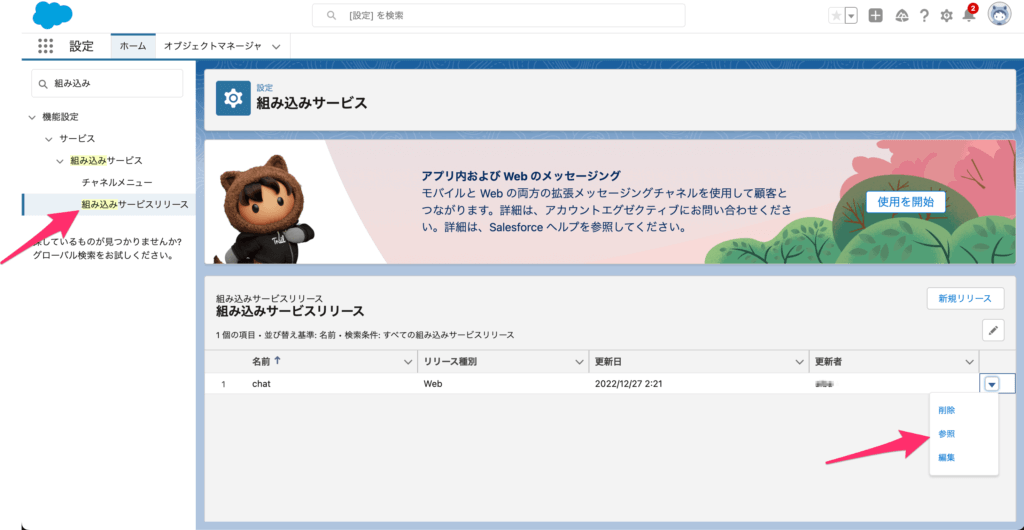Toggle the chat row action dropdown arrow
The image size is (1024, 530).
pyautogui.click(x=992, y=384)
